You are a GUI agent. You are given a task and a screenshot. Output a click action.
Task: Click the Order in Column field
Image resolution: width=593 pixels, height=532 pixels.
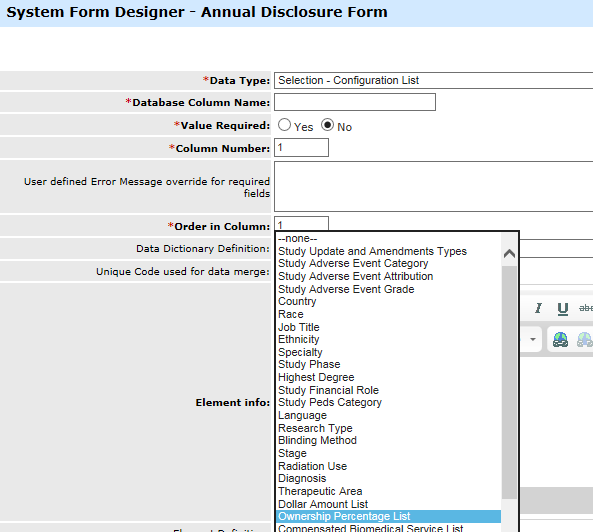[301, 224]
